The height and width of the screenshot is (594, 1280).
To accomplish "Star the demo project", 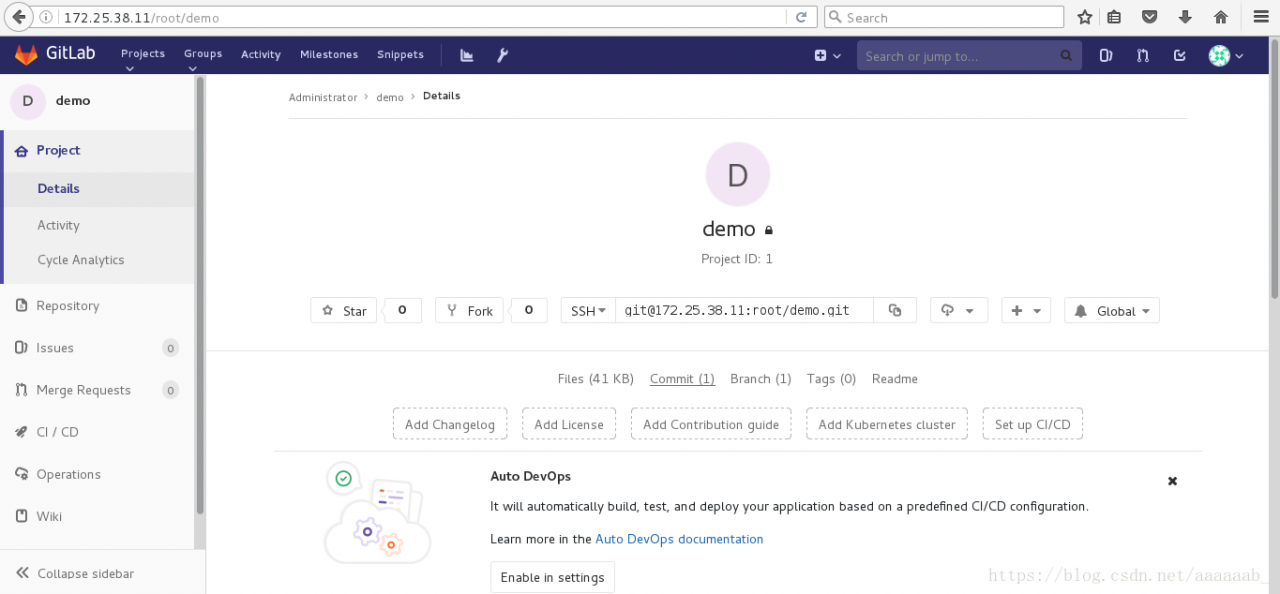I will point(344,311).
